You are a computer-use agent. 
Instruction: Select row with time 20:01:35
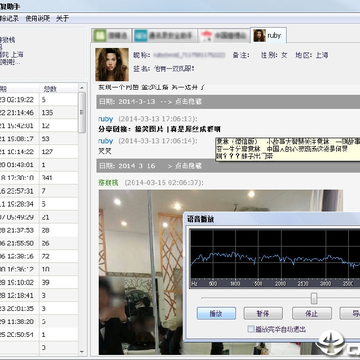point(39,308)
